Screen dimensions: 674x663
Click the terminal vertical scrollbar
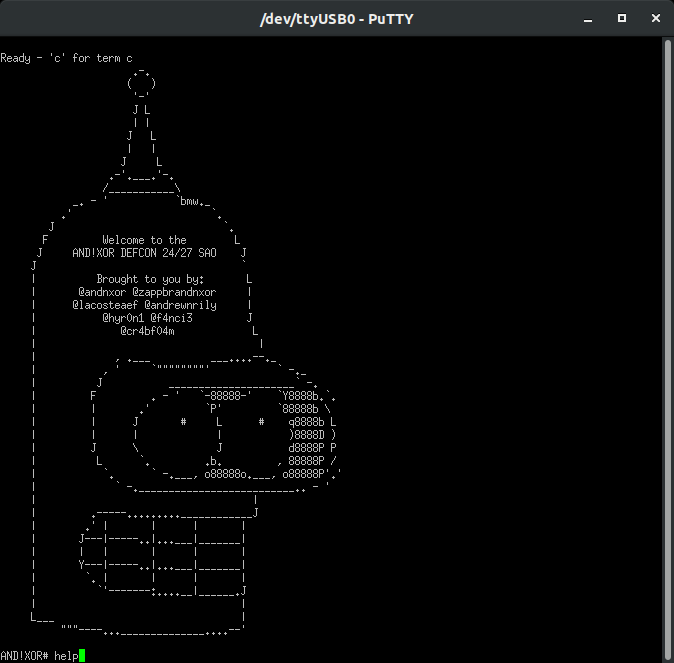pos(668,350)
